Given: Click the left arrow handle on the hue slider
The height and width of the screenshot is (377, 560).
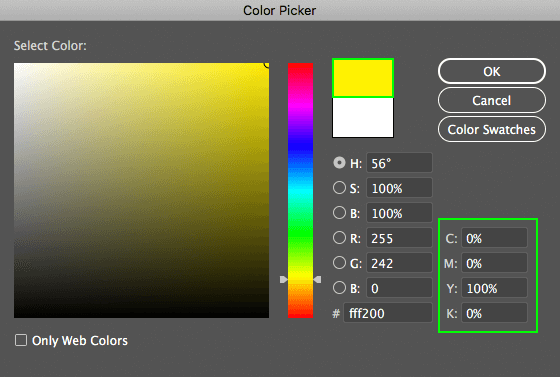Looking at the screenshot, I should pyautogui.click(x=284, y=279).
